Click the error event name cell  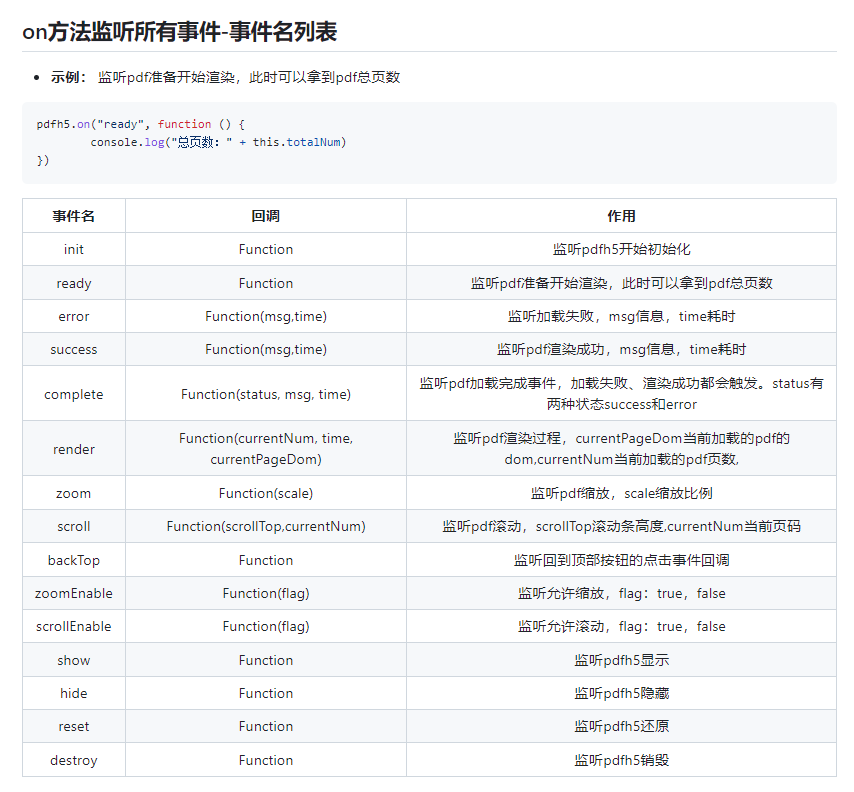pyautogui.click(x=74, y=316)
